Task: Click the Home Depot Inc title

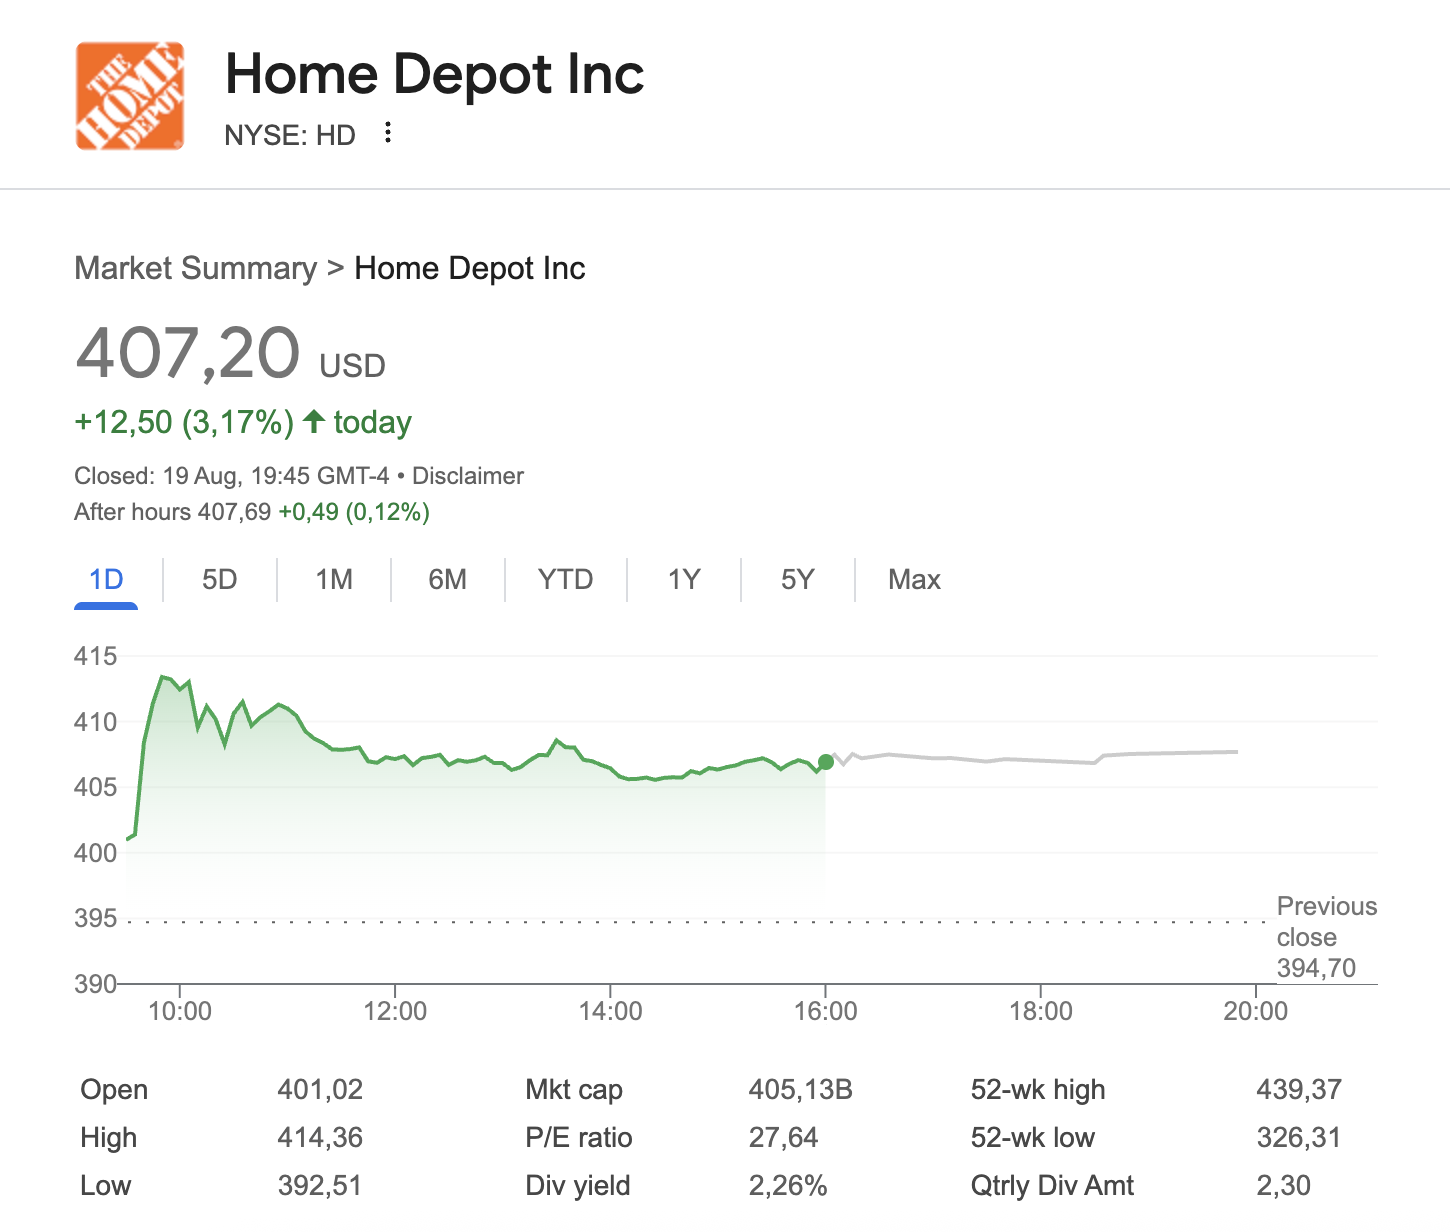Action: (434, 74)
